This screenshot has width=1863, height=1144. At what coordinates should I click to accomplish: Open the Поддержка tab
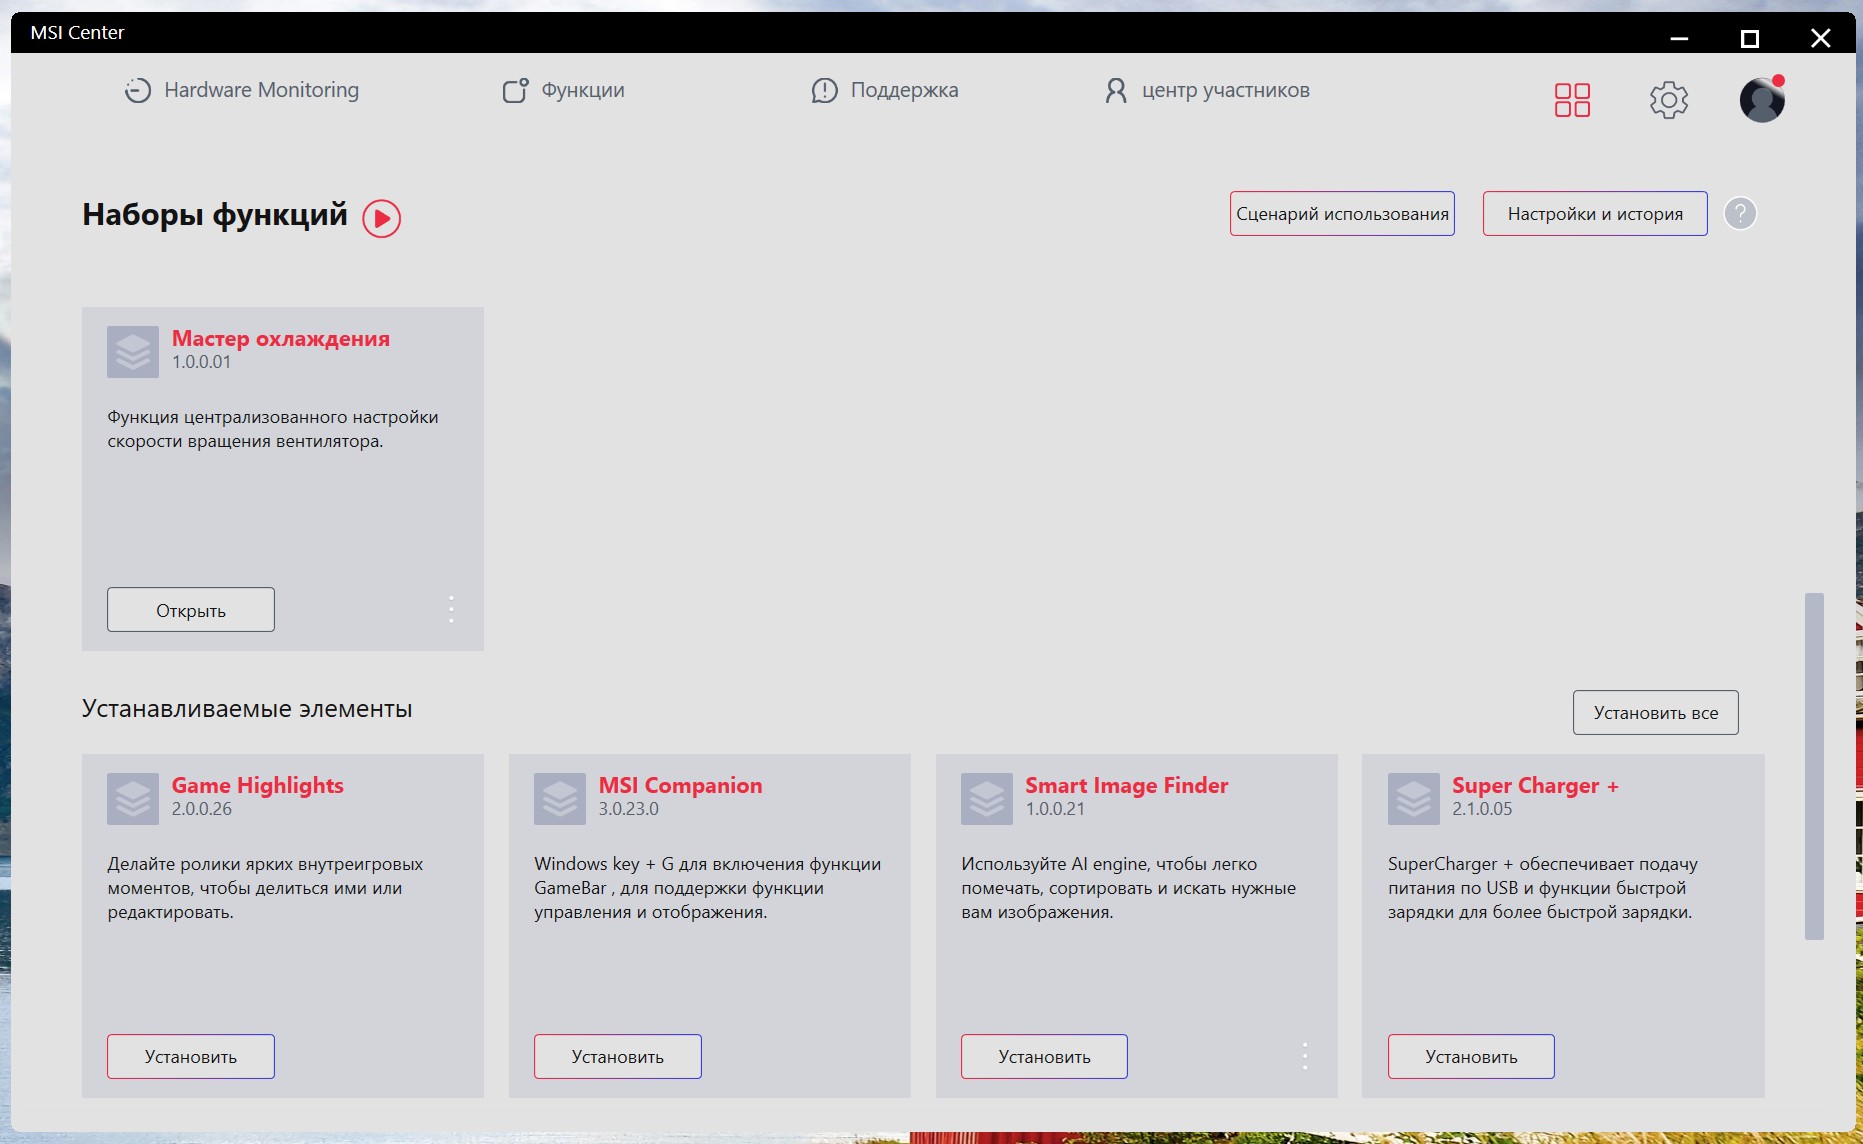(x=884, y=90)
